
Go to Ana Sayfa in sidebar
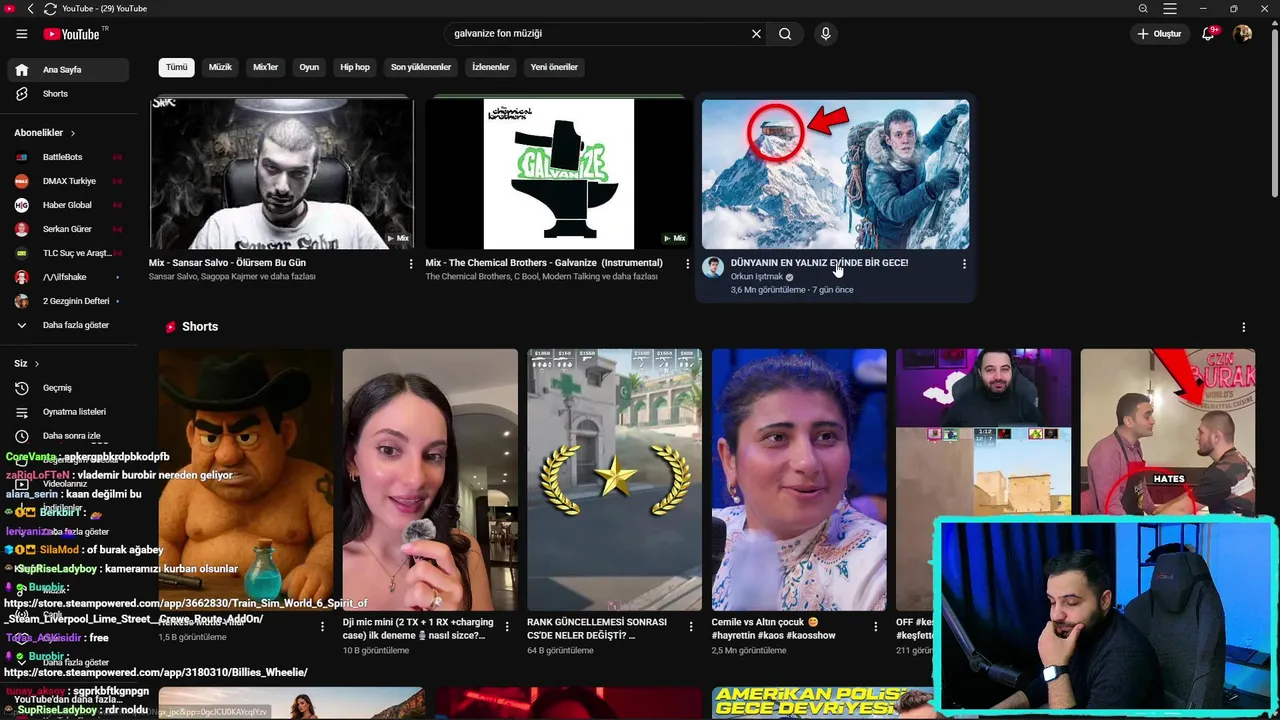tap(68, 70)
